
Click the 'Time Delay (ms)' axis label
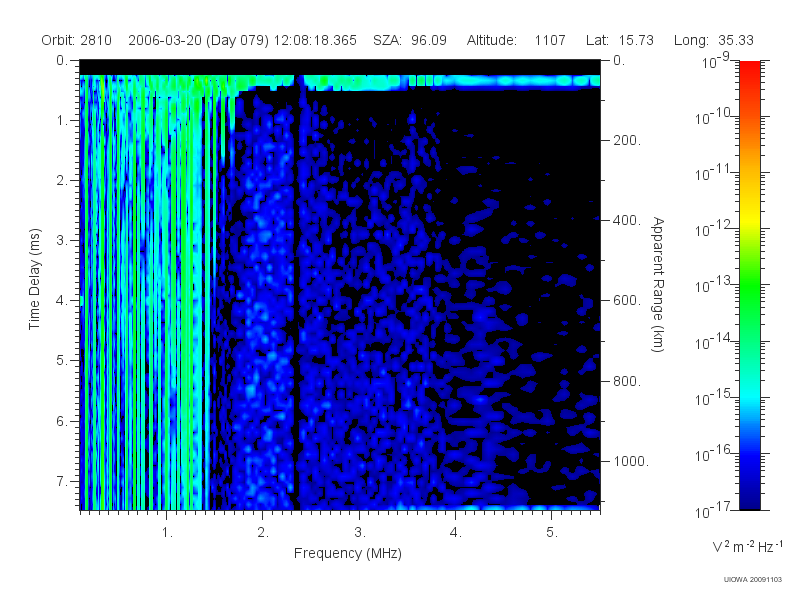point(34,279)
